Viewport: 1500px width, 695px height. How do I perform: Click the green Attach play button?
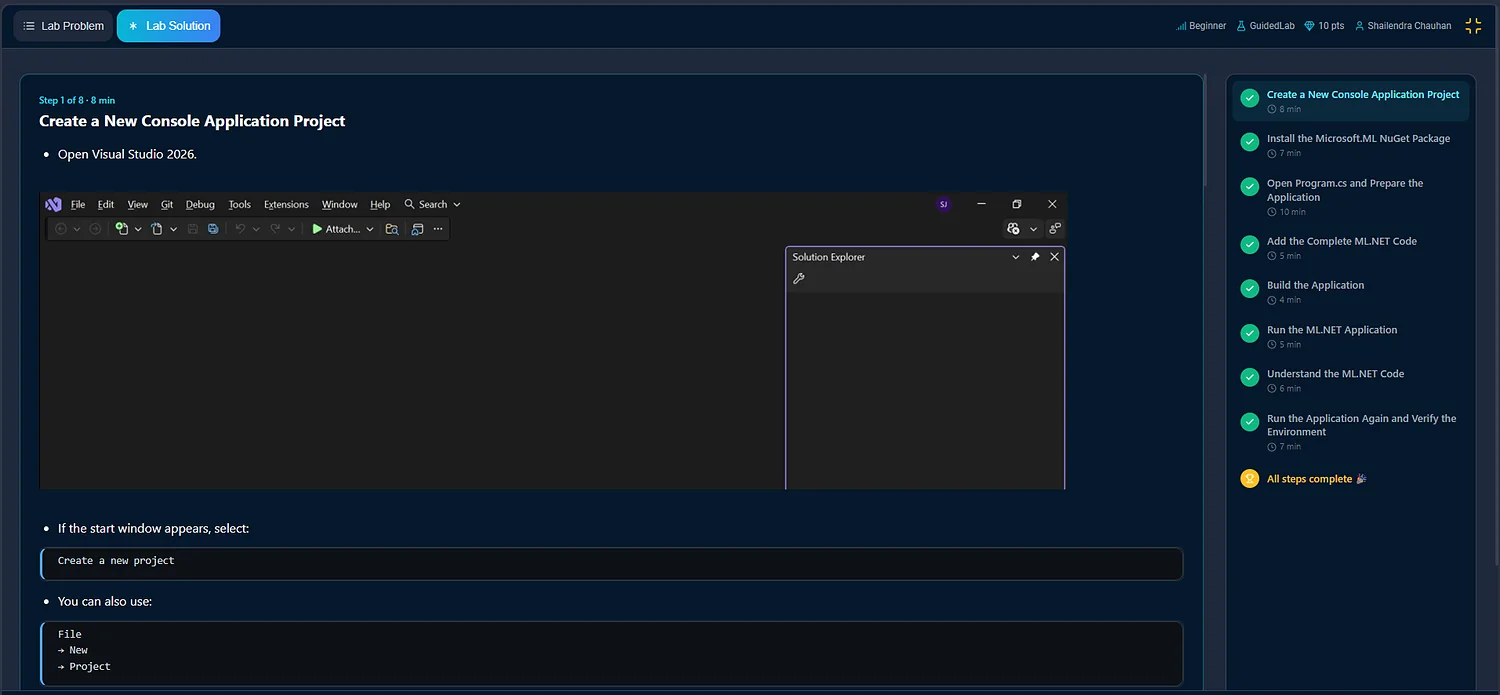coord(335,229)
